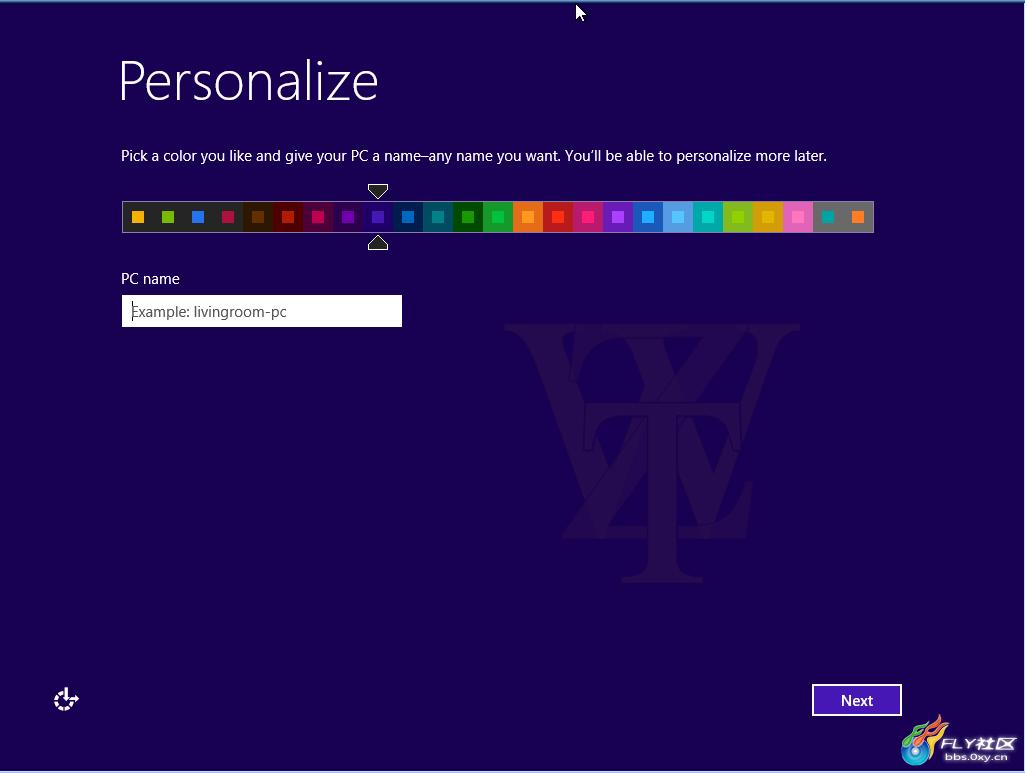Focus the PC name input field

pos(261,311)
